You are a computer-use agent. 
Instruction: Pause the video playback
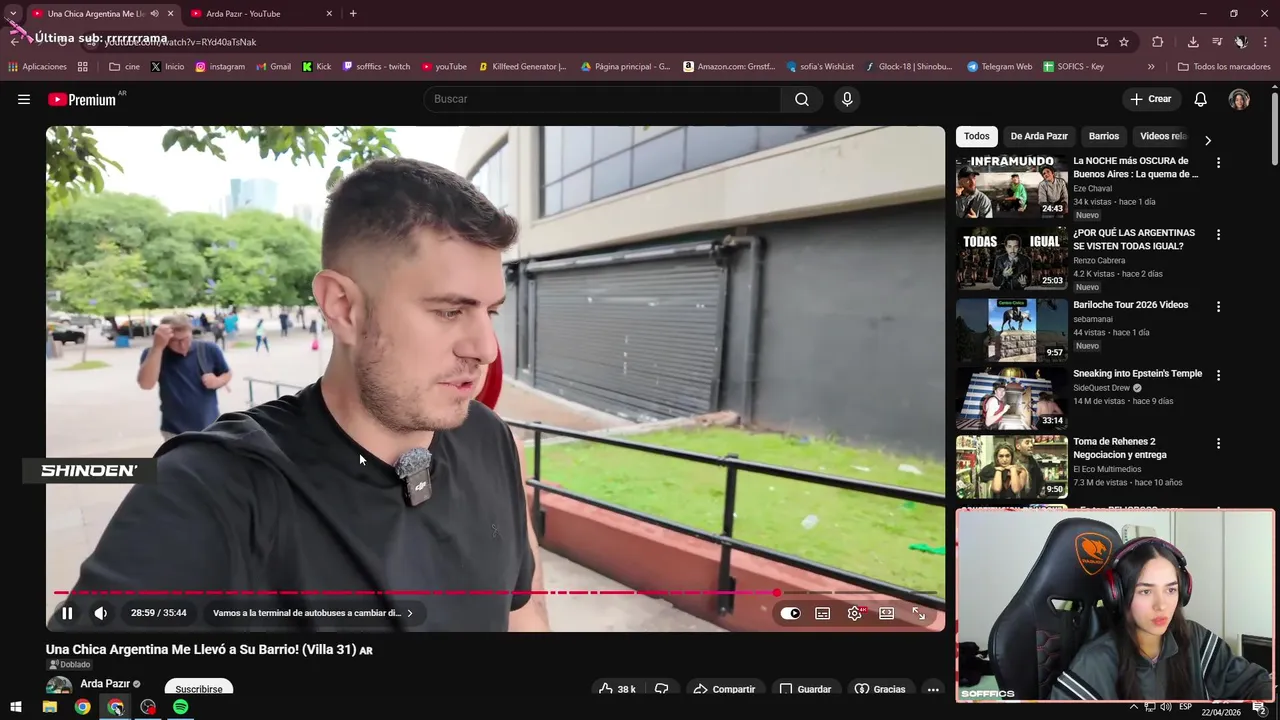click(67, 613)
